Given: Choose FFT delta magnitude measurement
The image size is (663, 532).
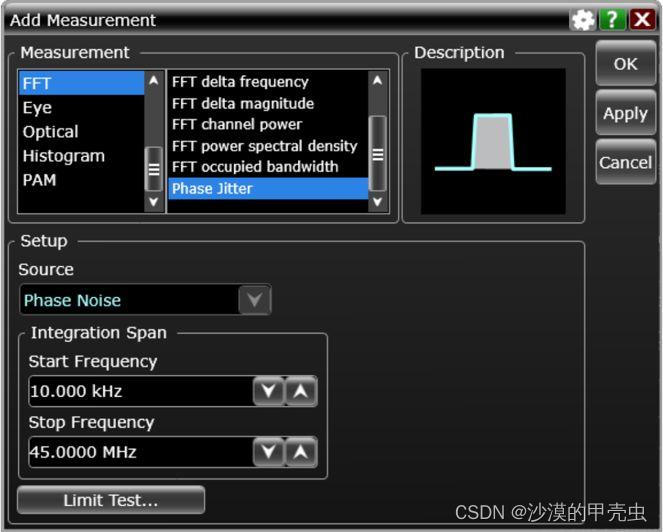Looking at the screenshot, I should click(x=268, y=103).
